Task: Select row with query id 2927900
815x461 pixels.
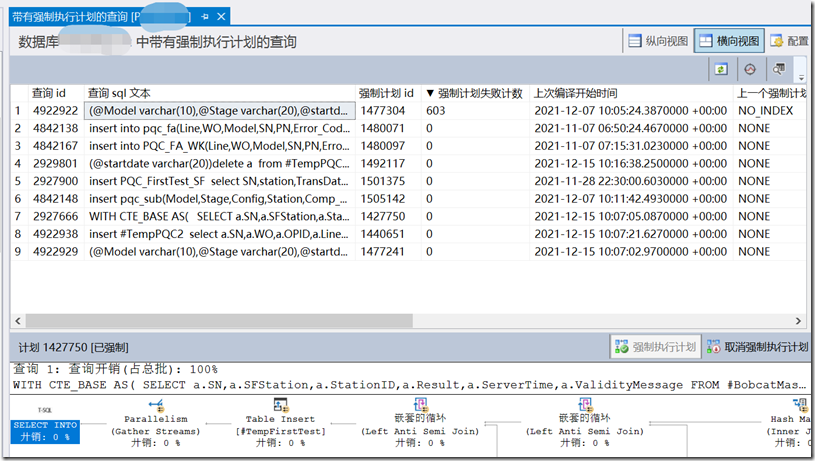Action: coord(408,181)
